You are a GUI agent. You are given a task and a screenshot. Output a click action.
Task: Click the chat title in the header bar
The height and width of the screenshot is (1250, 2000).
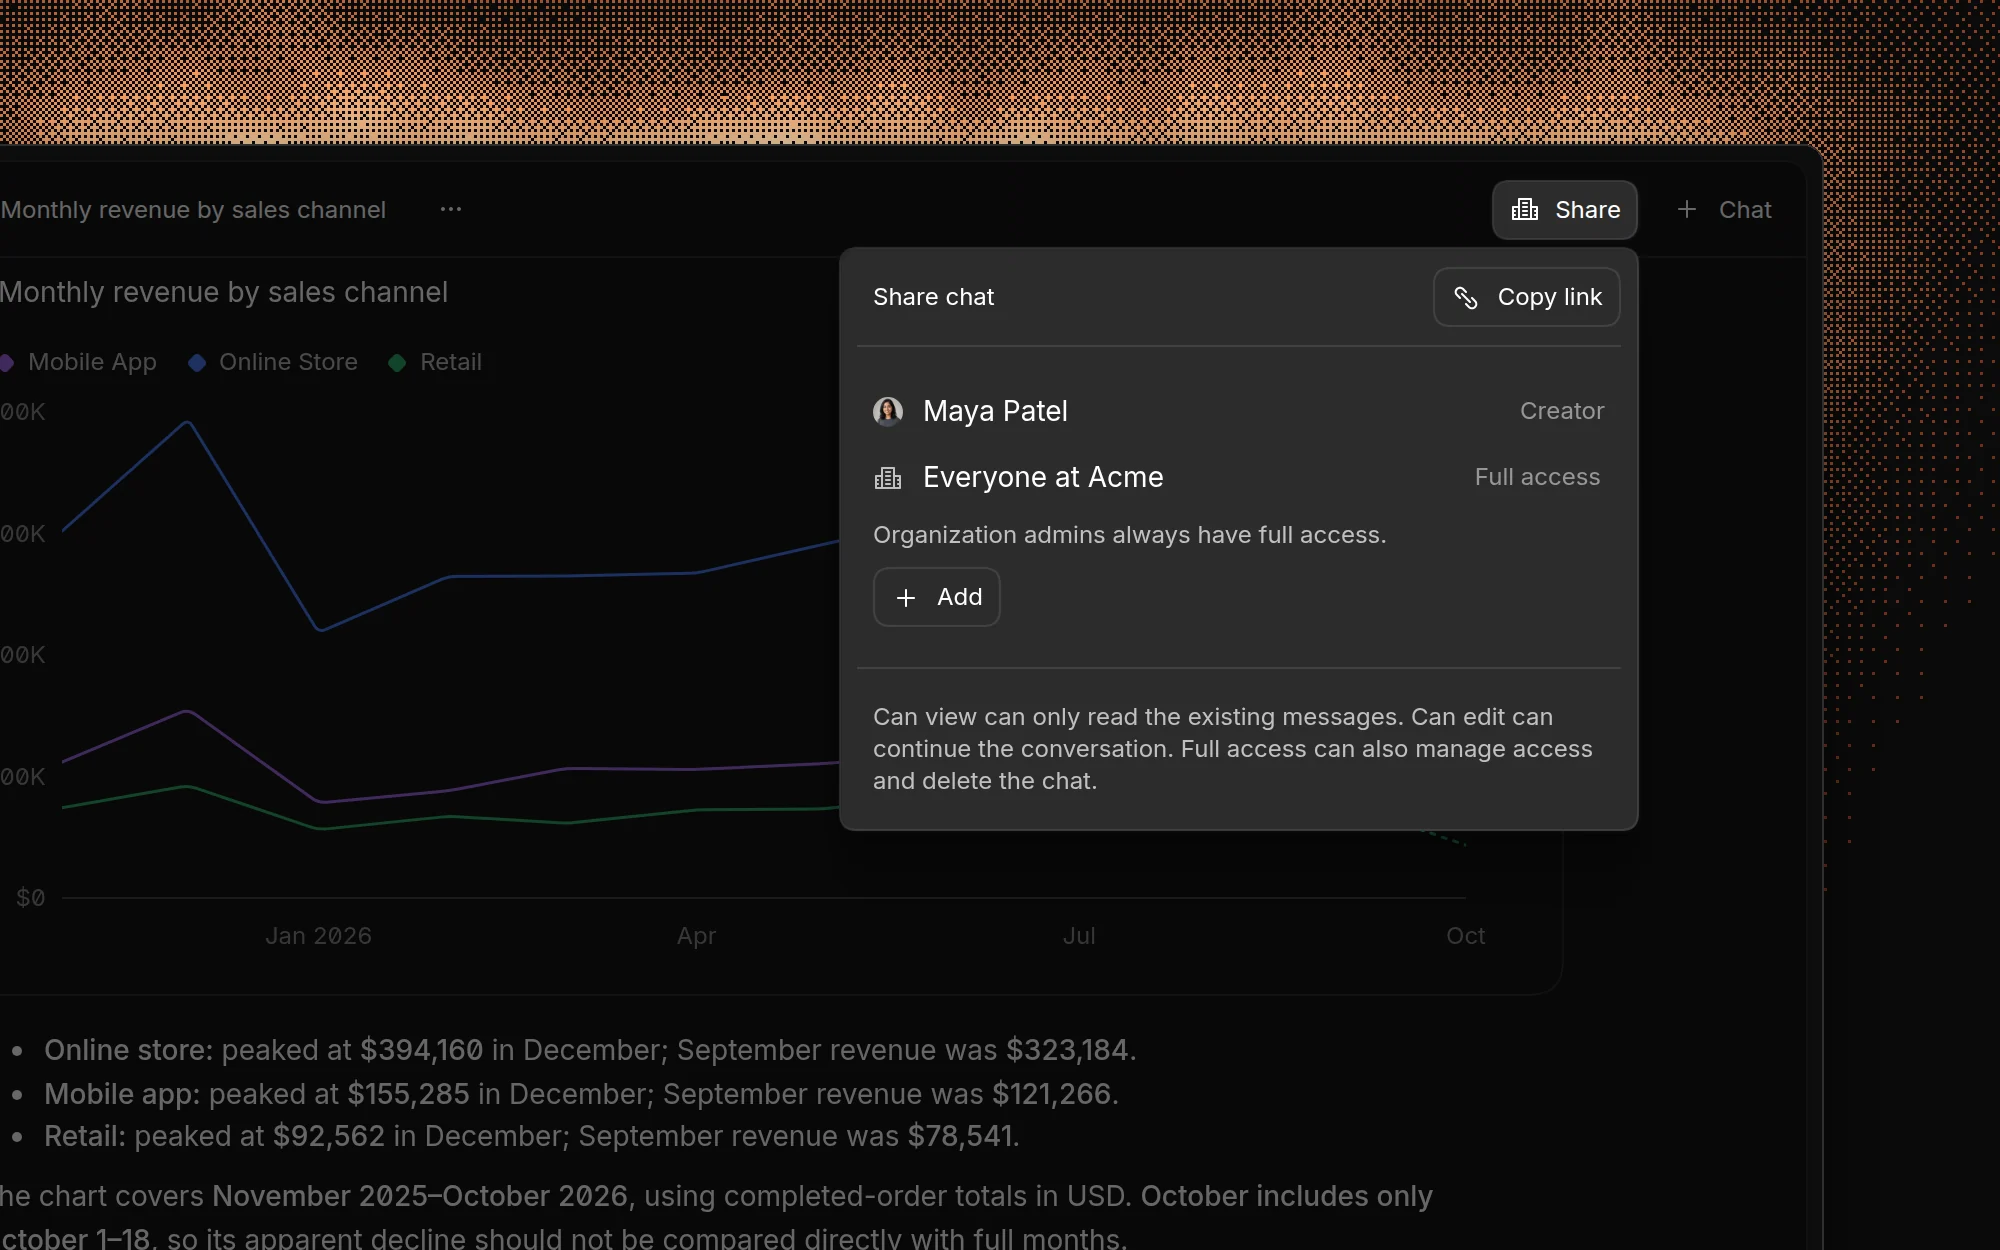click(193, 210)
